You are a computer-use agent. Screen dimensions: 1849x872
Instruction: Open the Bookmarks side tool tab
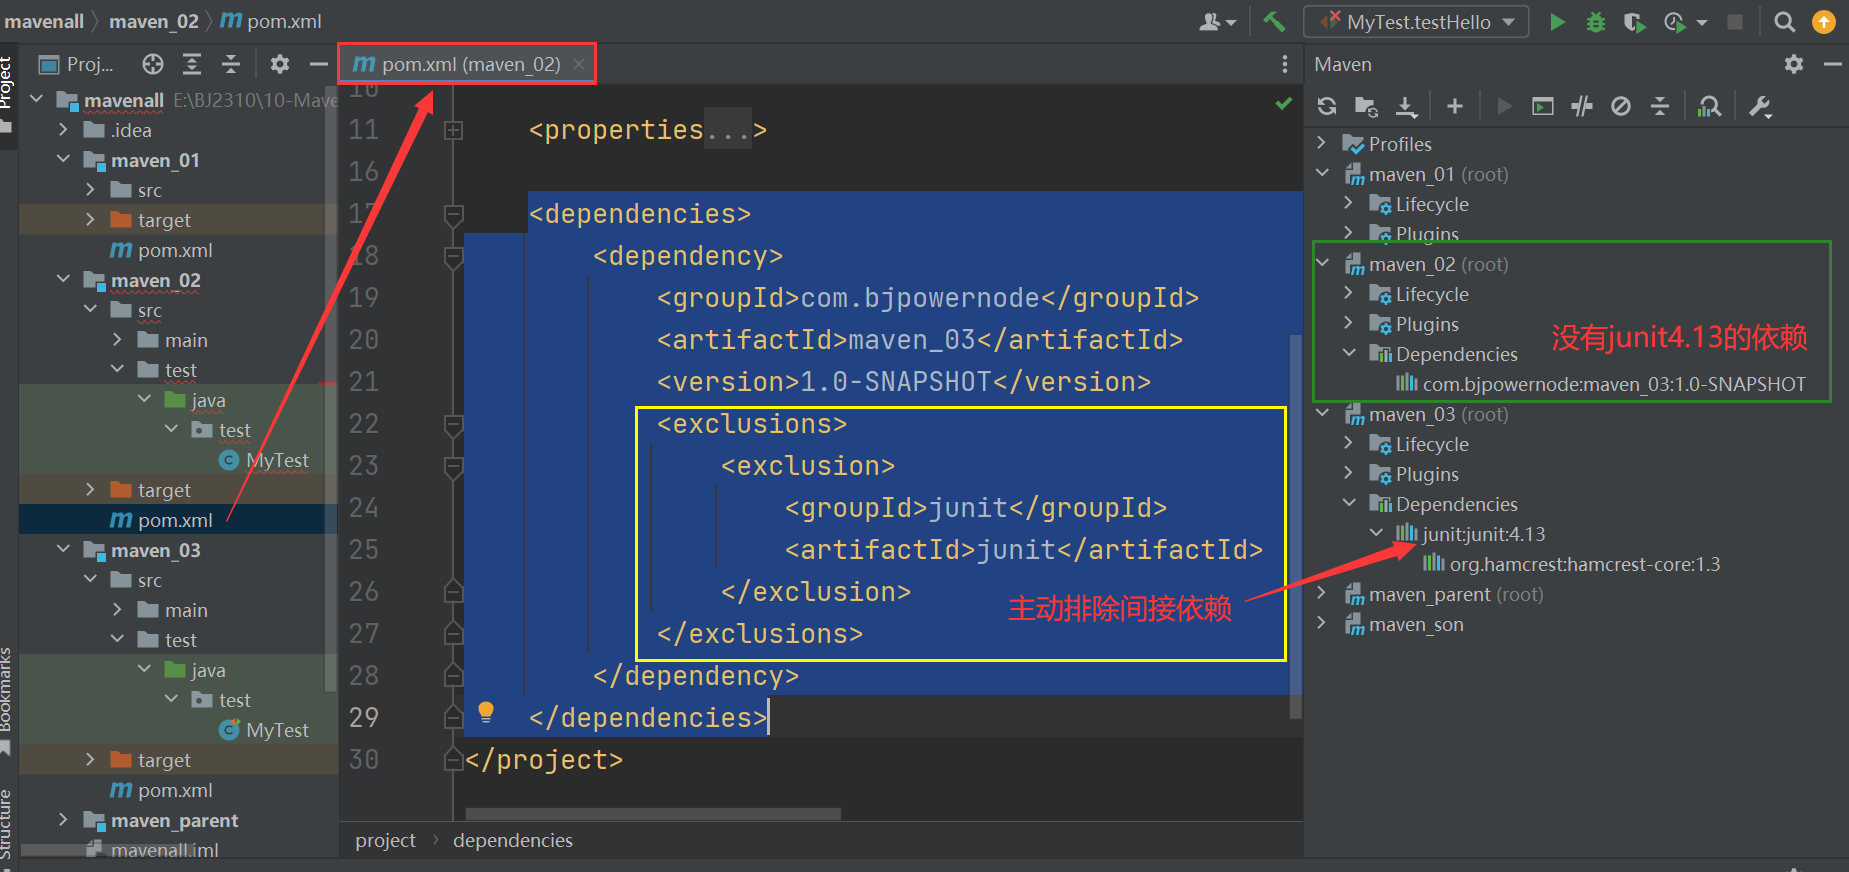7,698
